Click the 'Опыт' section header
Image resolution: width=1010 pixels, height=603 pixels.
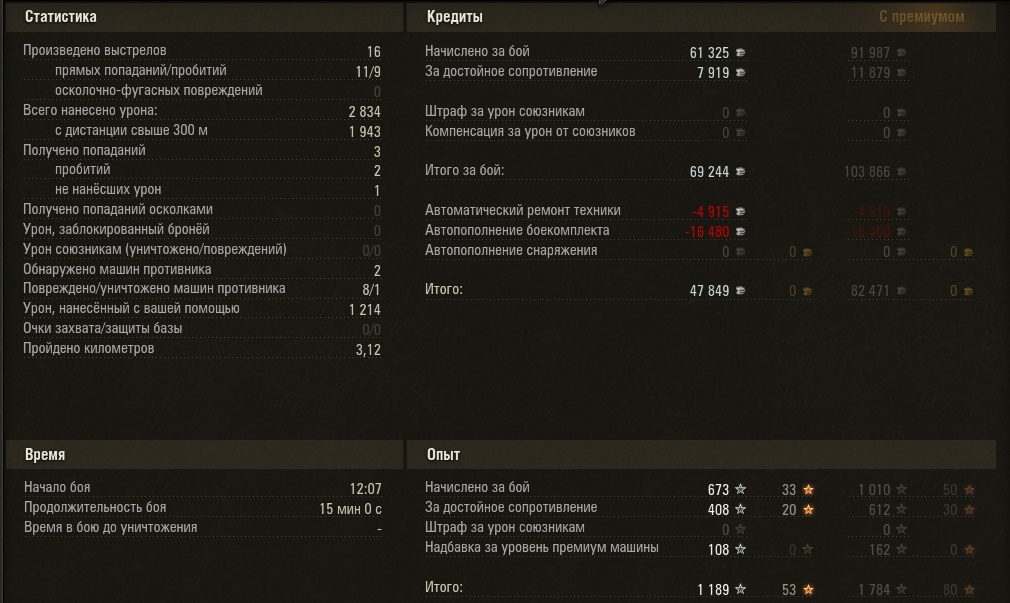click(x=444, y=455)
